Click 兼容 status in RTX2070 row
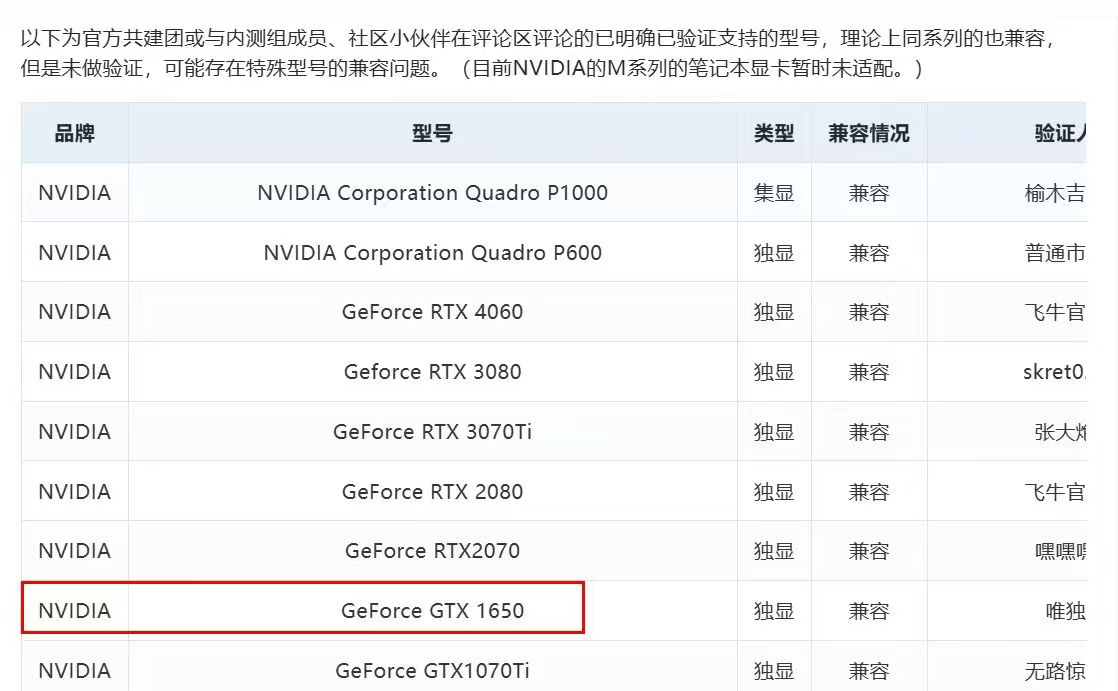This screenshot has height=691, width=1118. click(868, 551)
